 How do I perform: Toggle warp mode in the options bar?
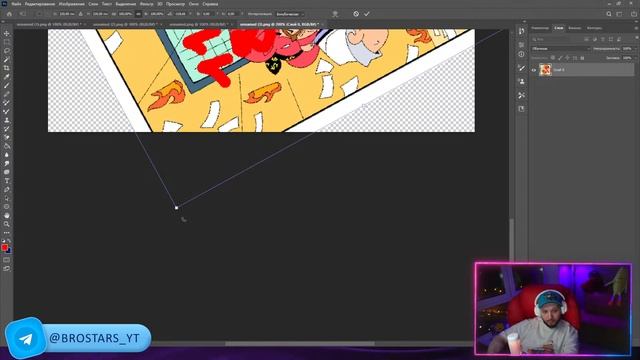335,14
